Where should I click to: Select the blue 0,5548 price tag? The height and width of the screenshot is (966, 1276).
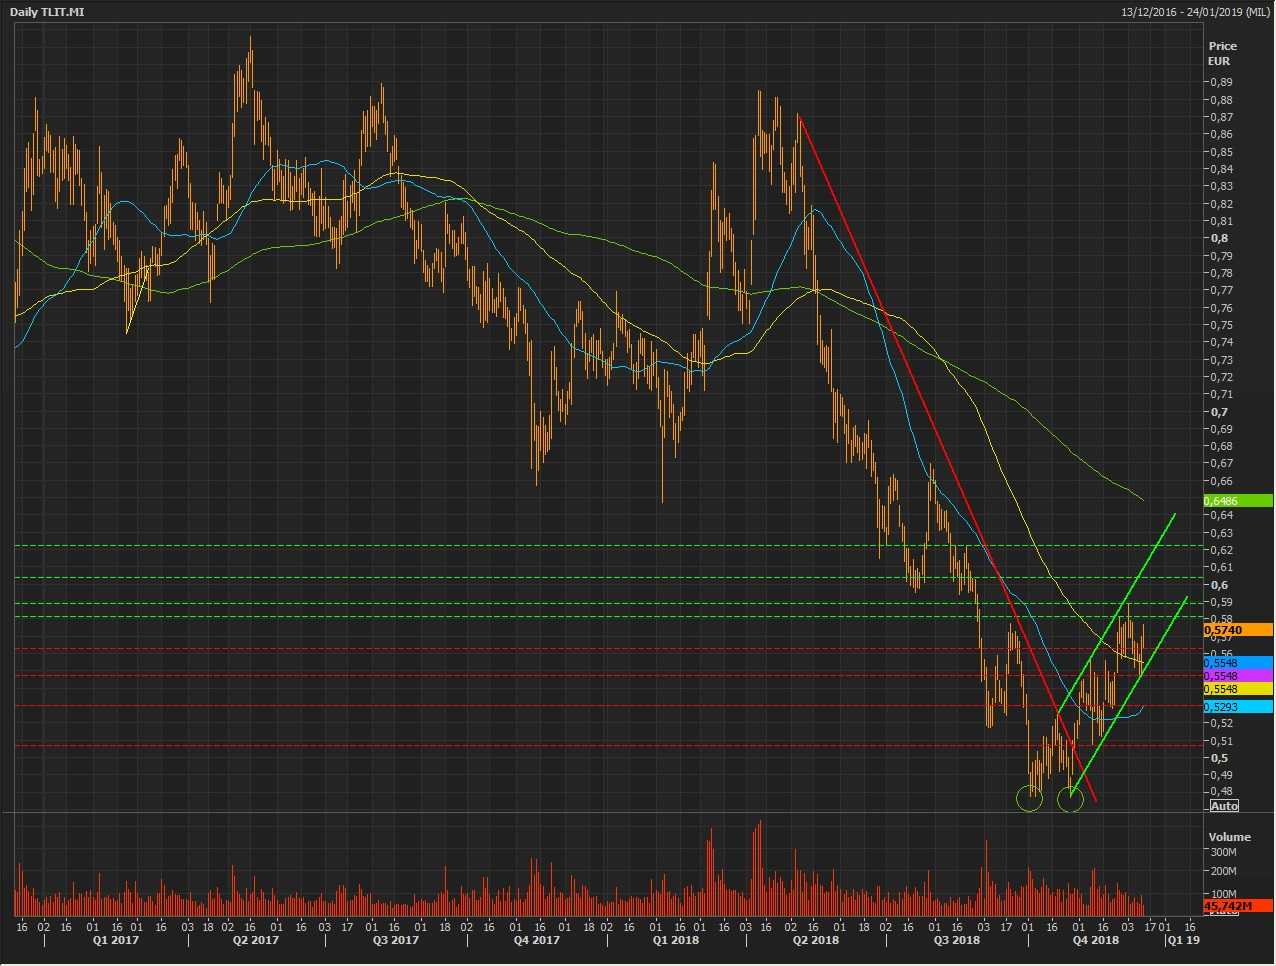(1238, 663)
